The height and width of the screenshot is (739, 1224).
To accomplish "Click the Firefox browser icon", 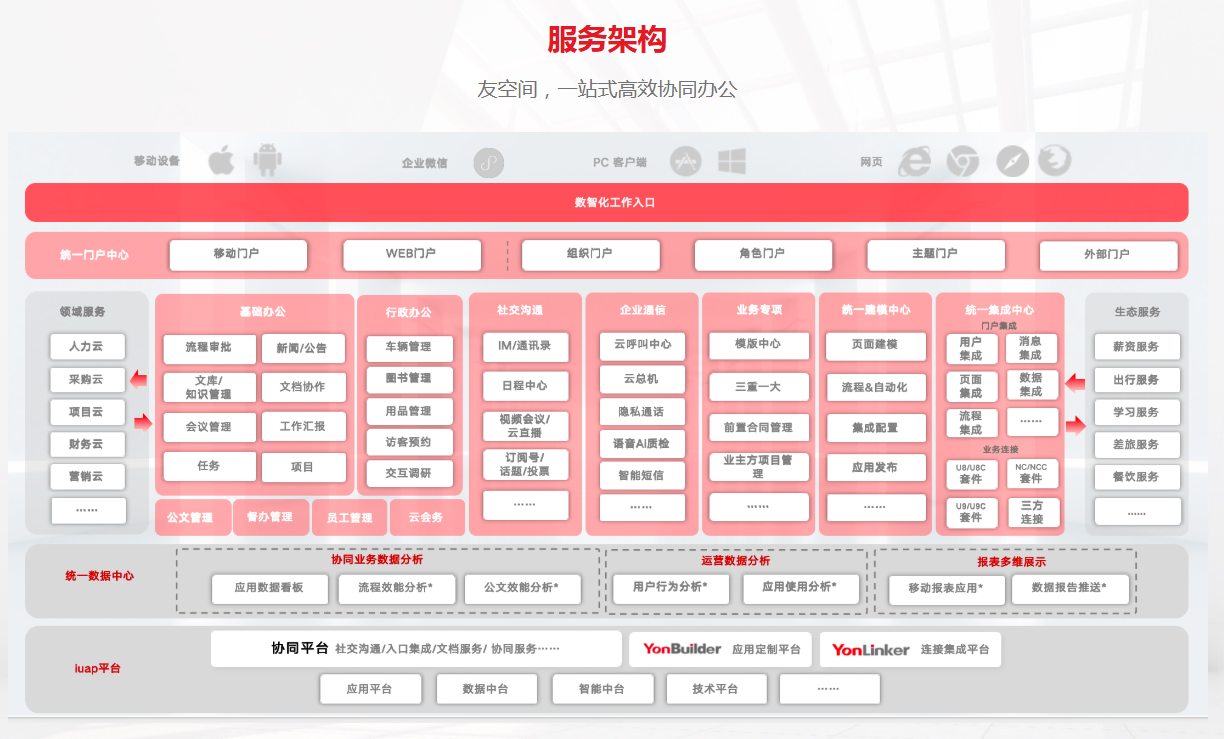I will click(1054, 160).
